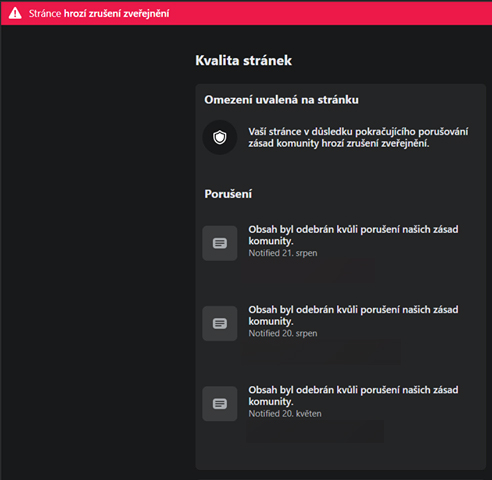Select the message icon for 20. květen violation
Image resolution: width=492 pixels, height=480 pixels.
click(x=220, y=404)
